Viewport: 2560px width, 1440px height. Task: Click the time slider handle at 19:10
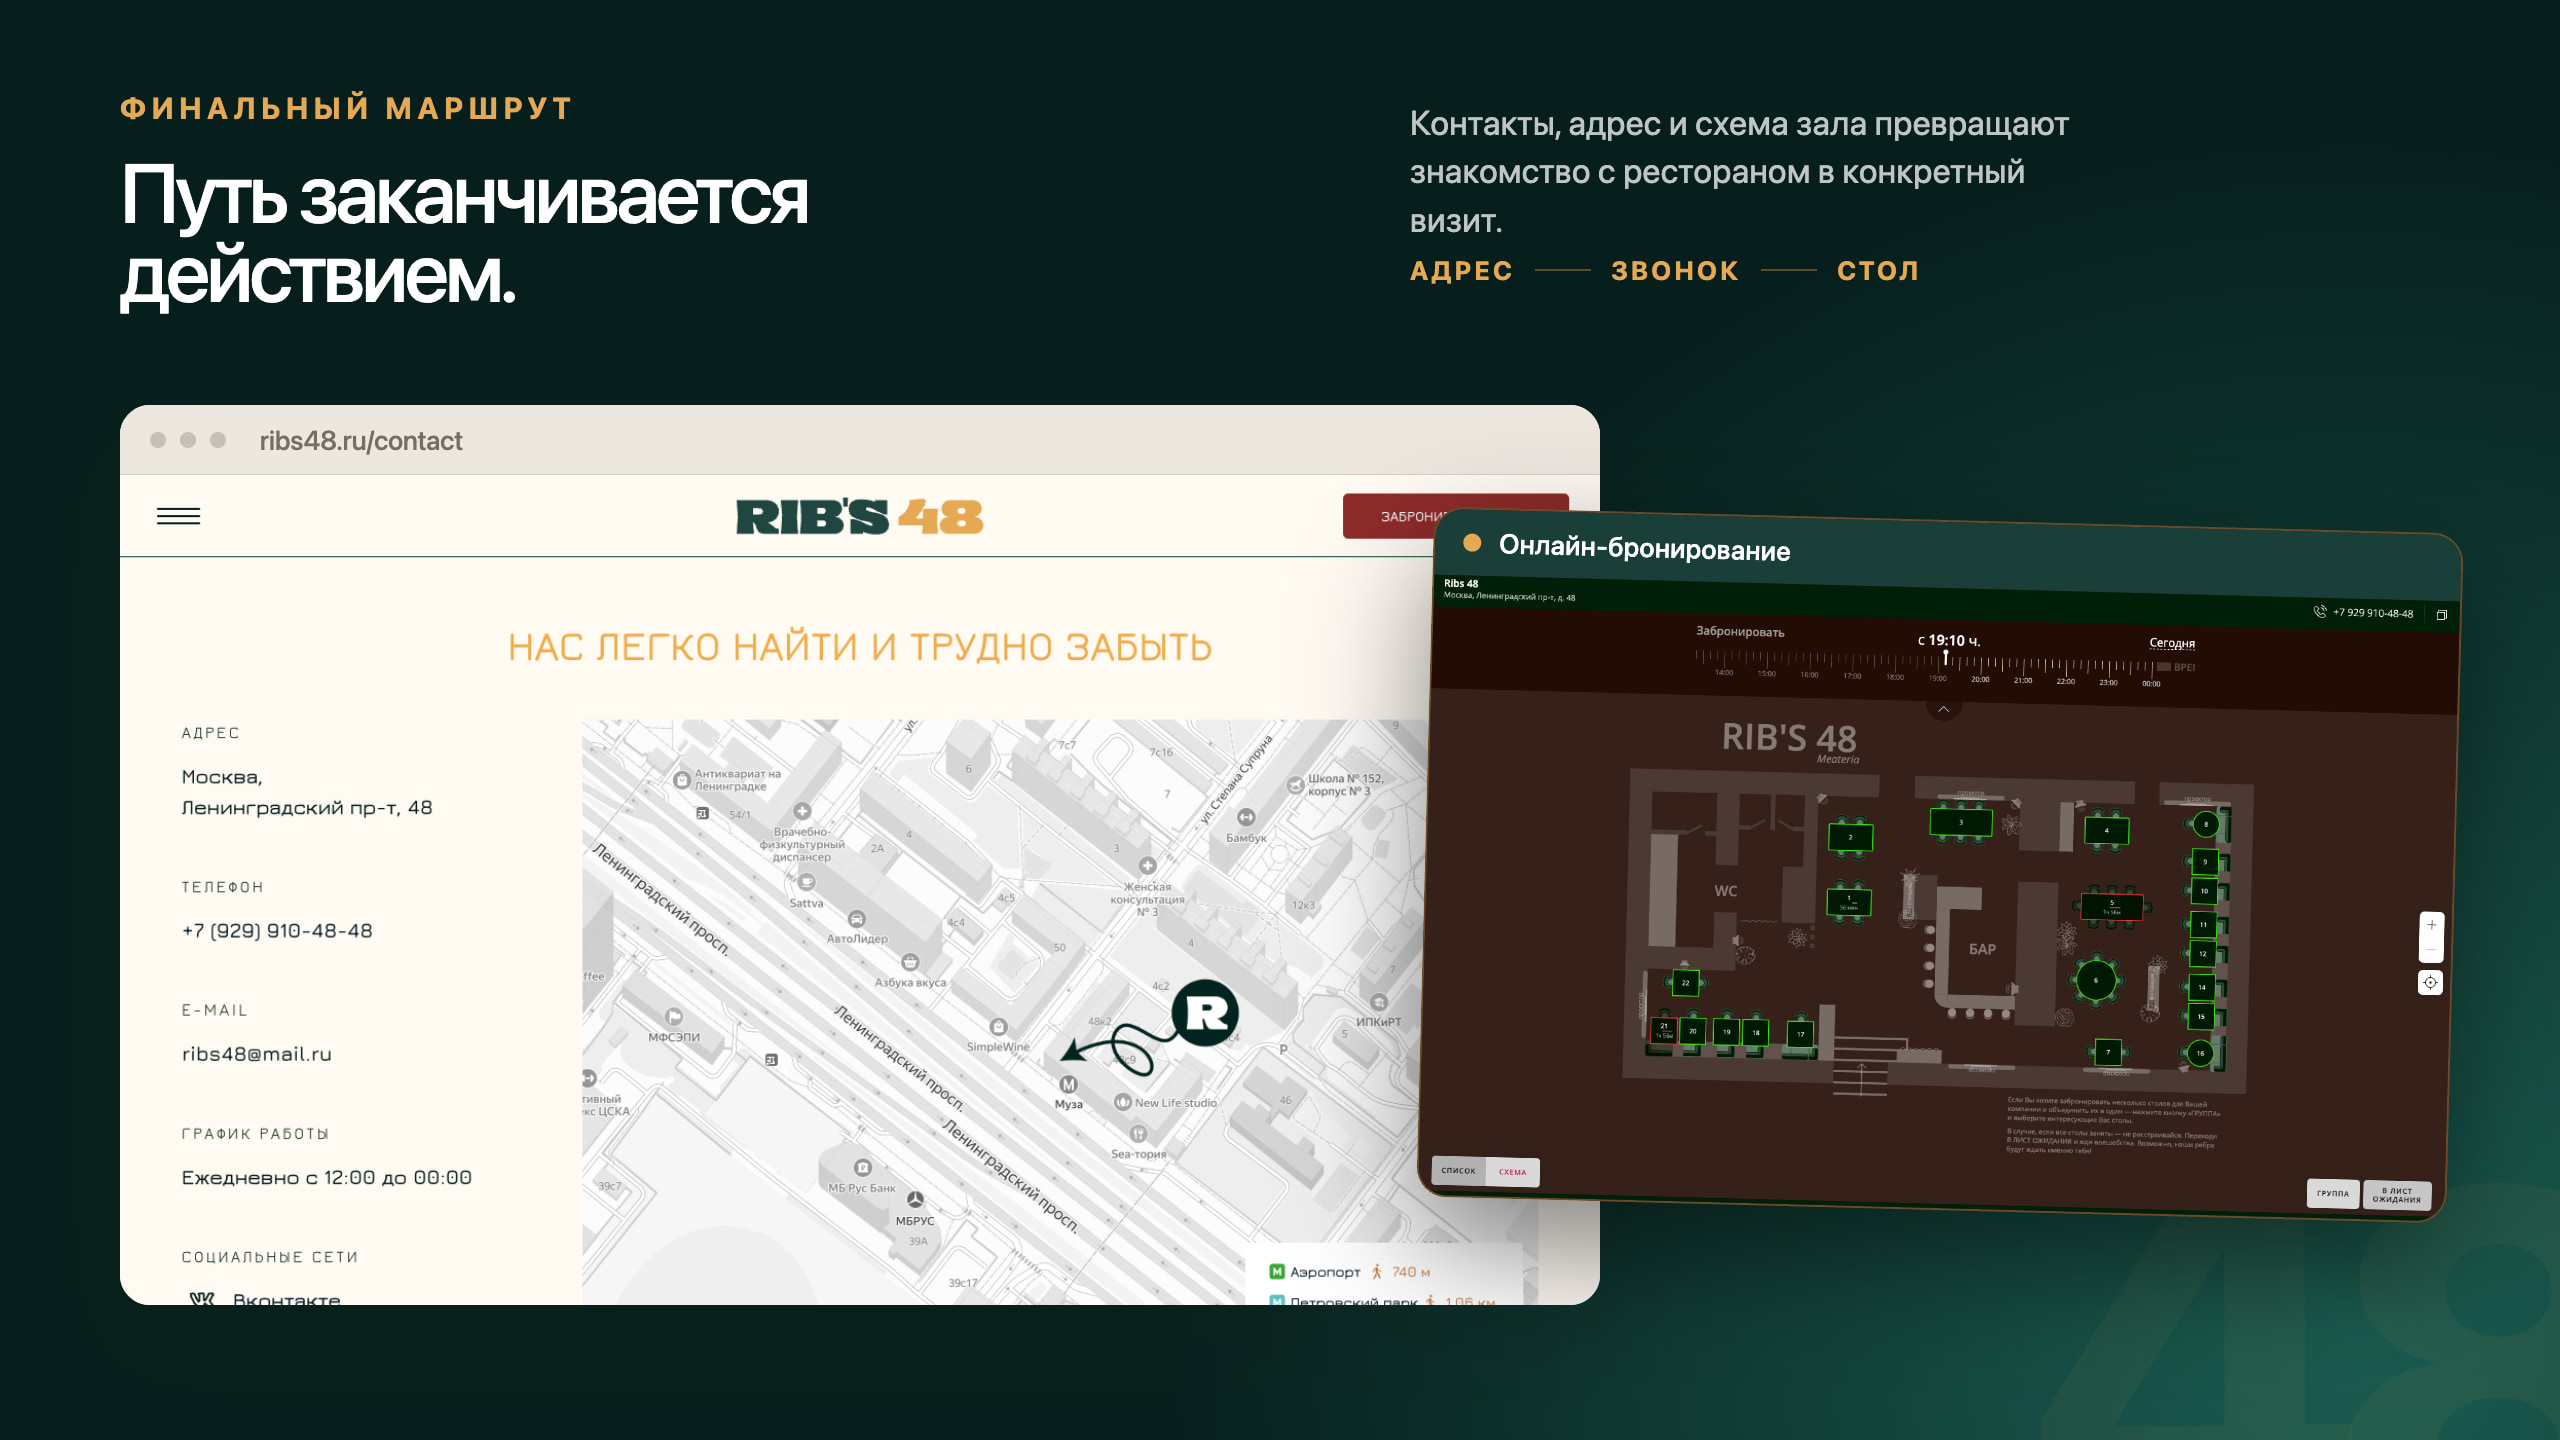(1945, 658)
